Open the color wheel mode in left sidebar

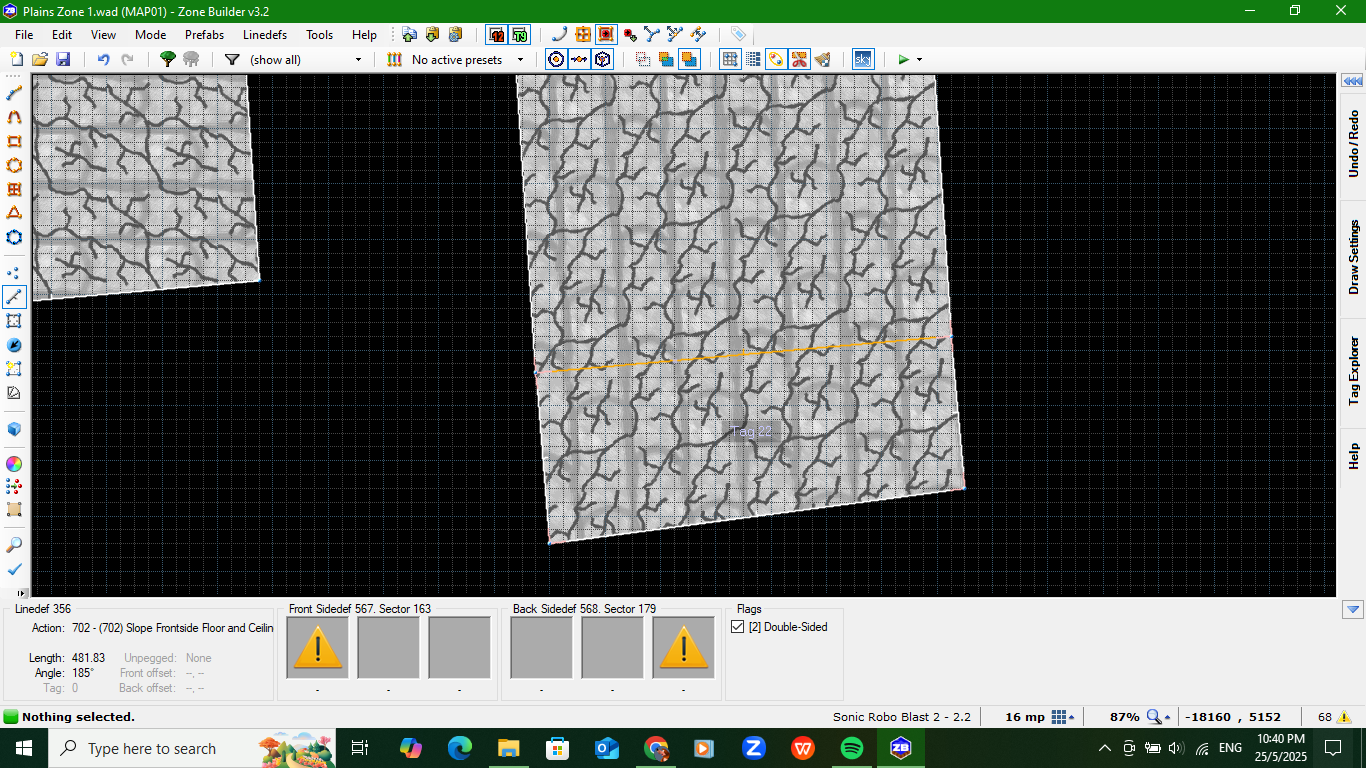coord(14,464)
